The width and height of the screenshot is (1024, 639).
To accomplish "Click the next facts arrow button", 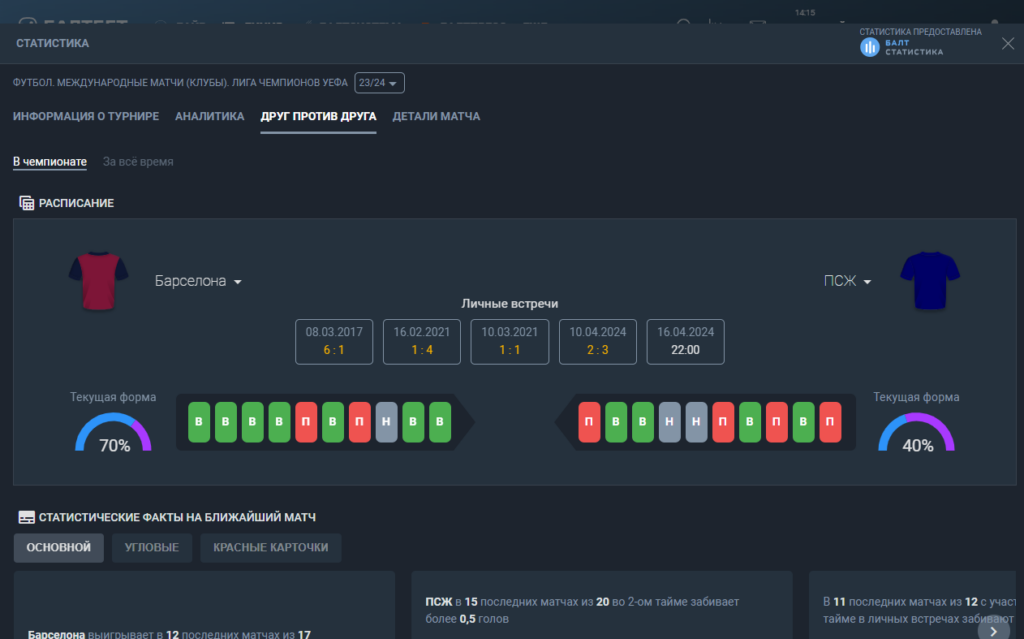I will (x=993, y=631).
